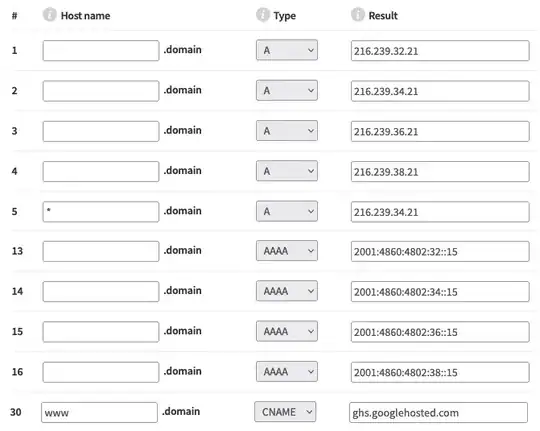Click the result field showing ghs.googlehosted.com
Viewport: 540px width, 431px height.
tap(438, 412)
